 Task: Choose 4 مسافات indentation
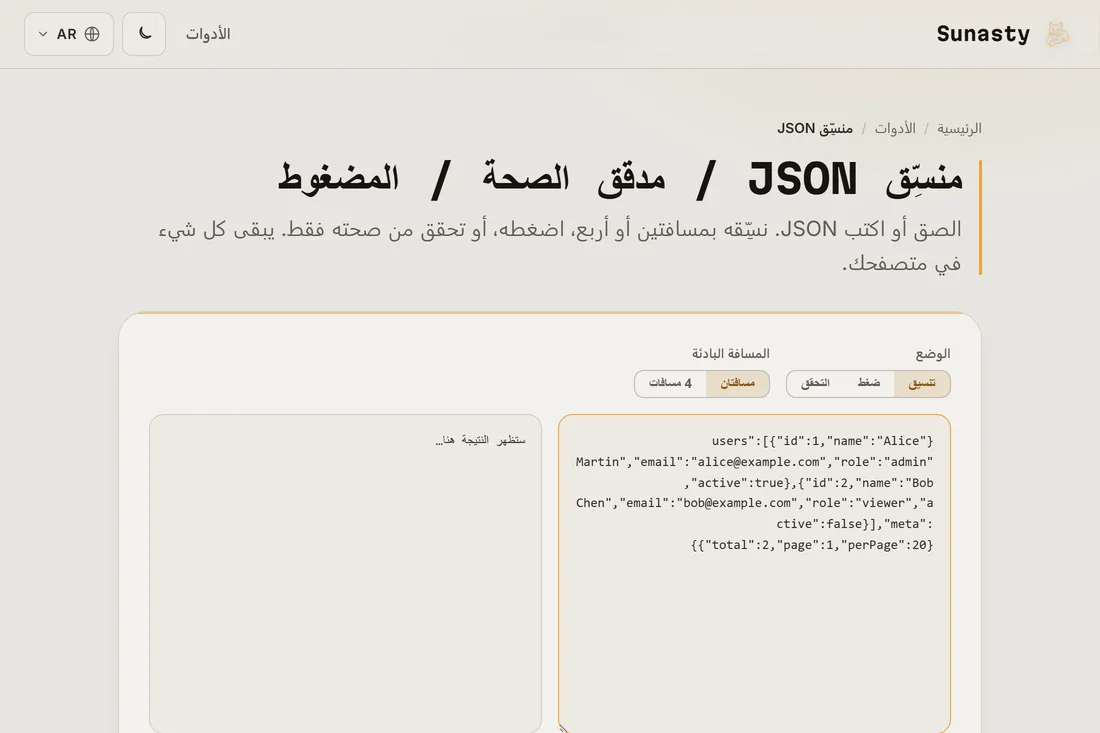click(x=670, y=383)
